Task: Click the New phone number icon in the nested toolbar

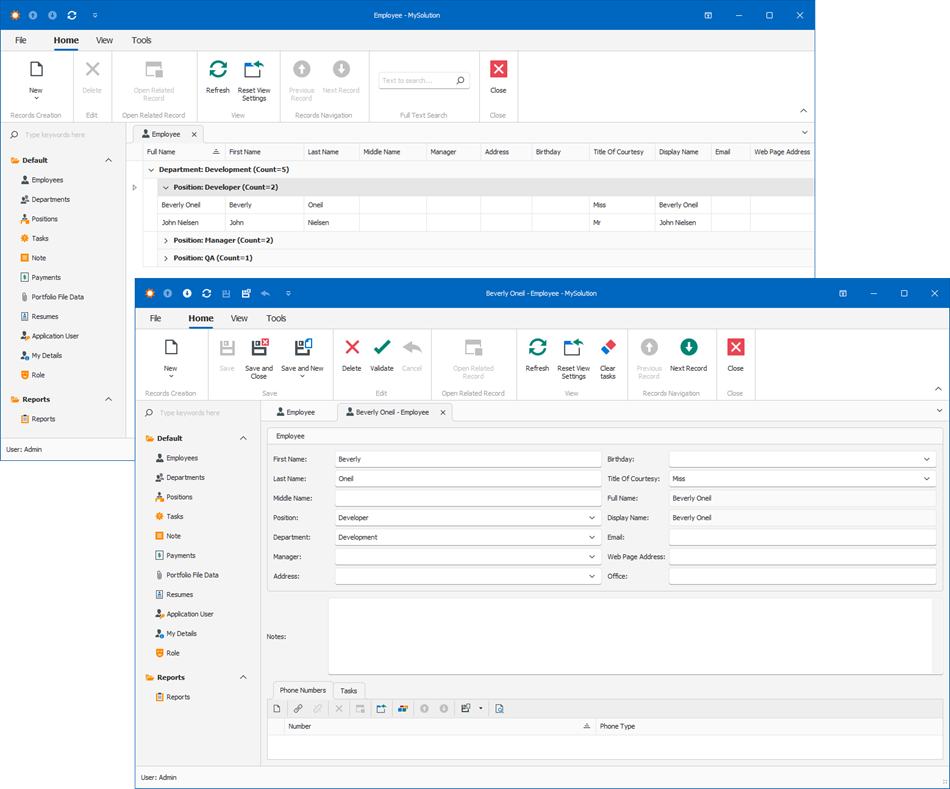Action: coord(277,708)
